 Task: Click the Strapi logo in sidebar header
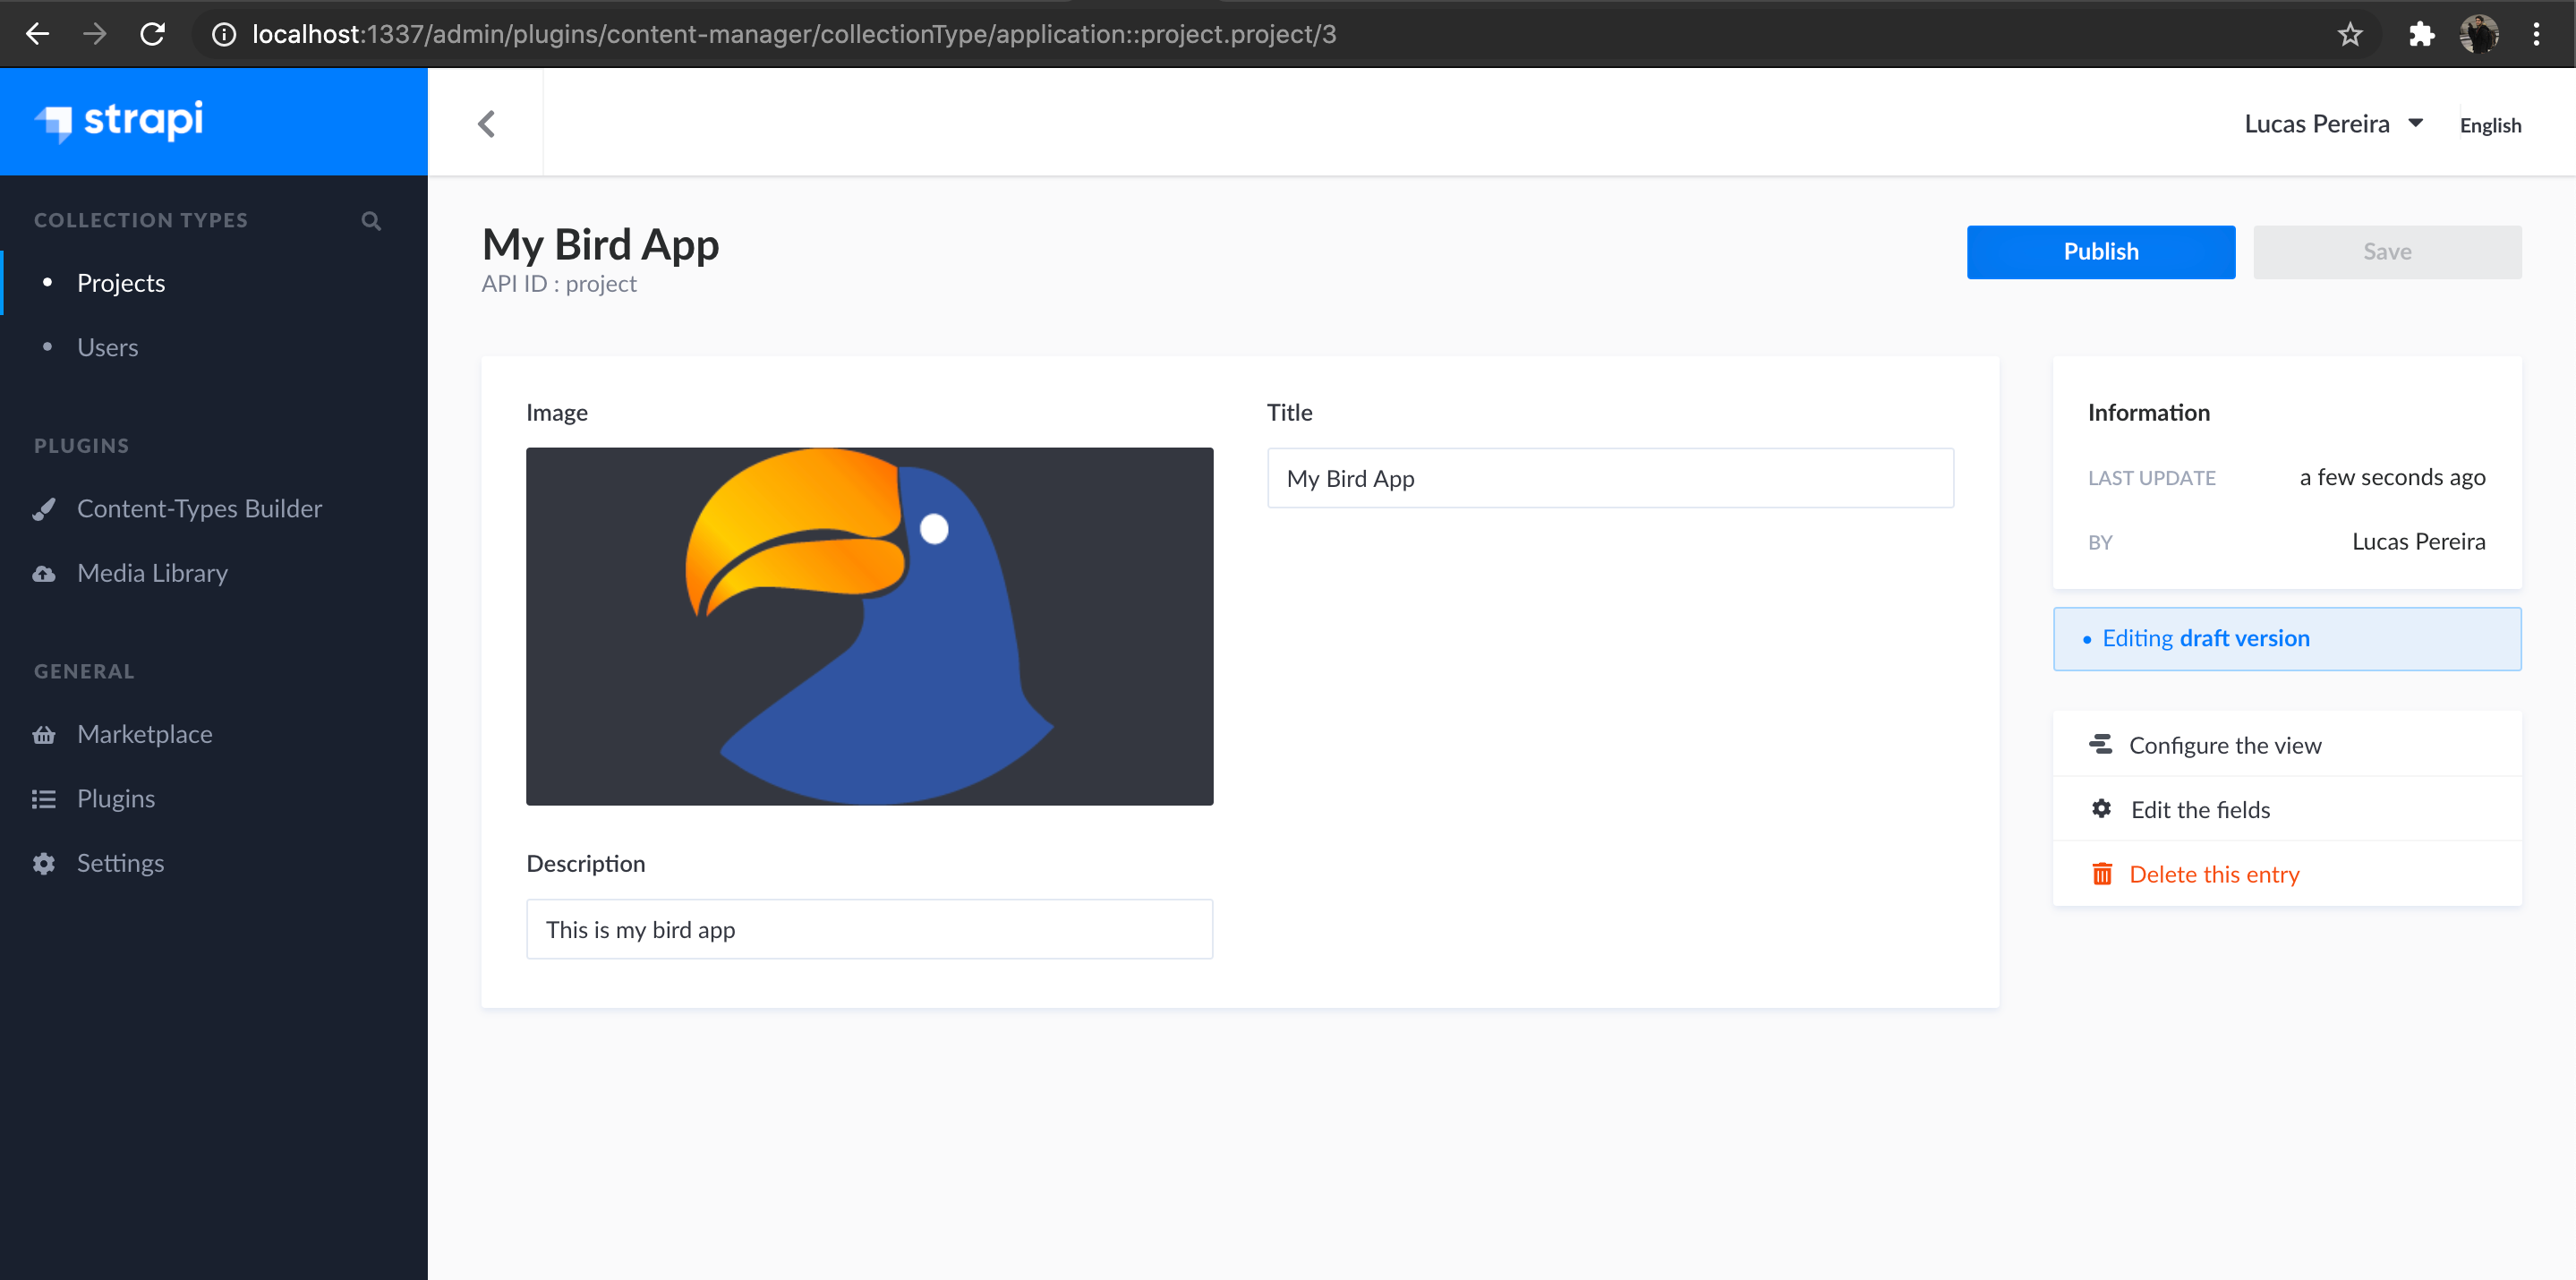click(120, 121)
